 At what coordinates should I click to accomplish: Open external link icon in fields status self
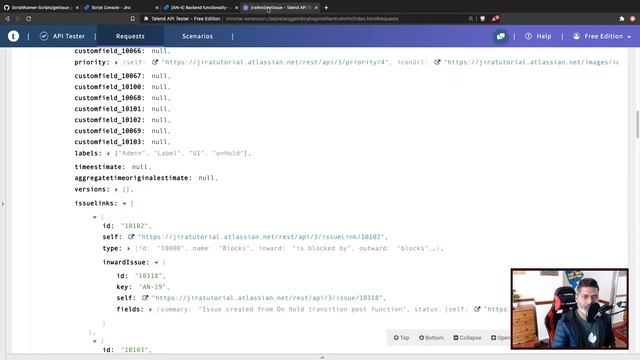(477, 309)
